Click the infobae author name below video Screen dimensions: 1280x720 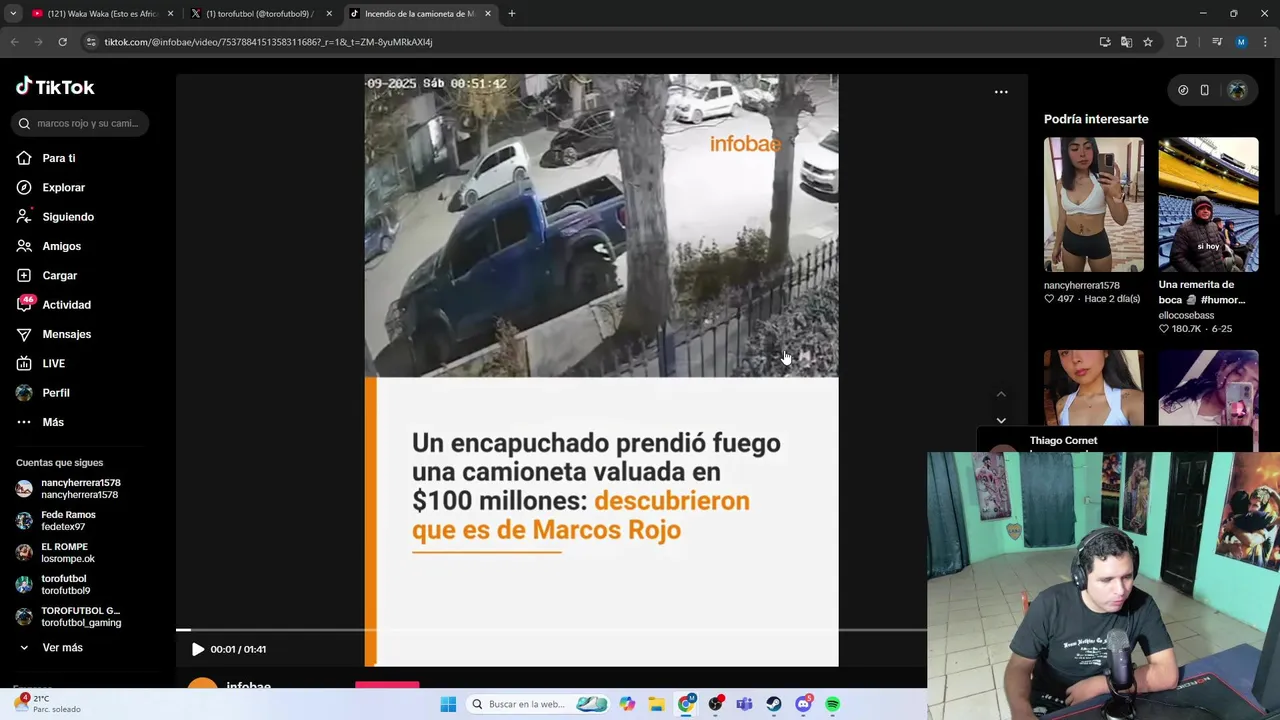pos(248,686)
